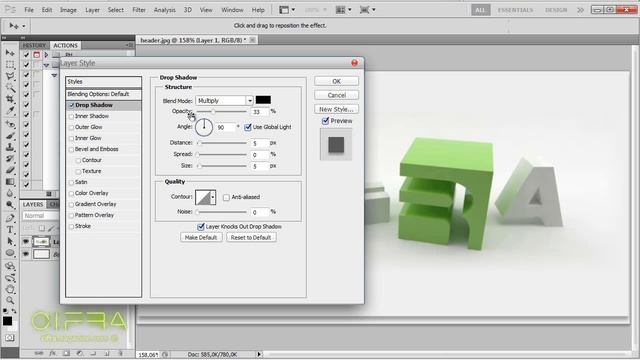The image size is (640, 360).
Task: Select the Magic Wand tool
Action: click(x=10, y=87)
